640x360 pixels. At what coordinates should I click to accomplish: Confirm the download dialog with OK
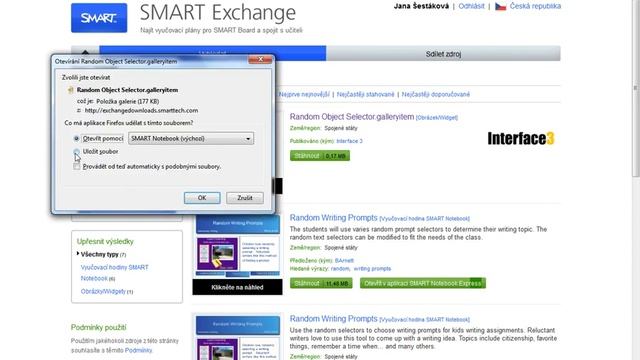tap(202, 198)
